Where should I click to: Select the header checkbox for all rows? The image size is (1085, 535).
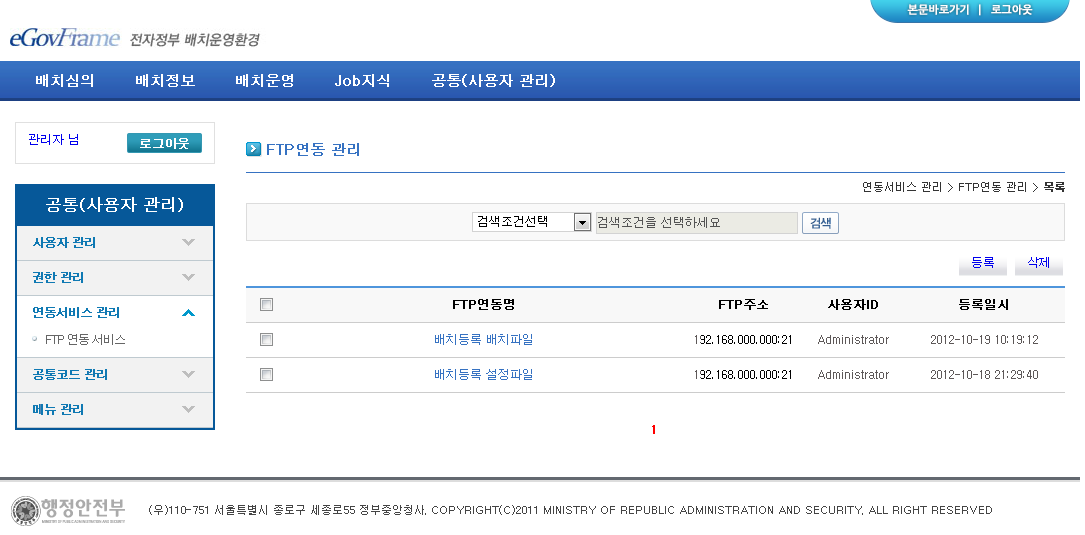click(266, 305)
